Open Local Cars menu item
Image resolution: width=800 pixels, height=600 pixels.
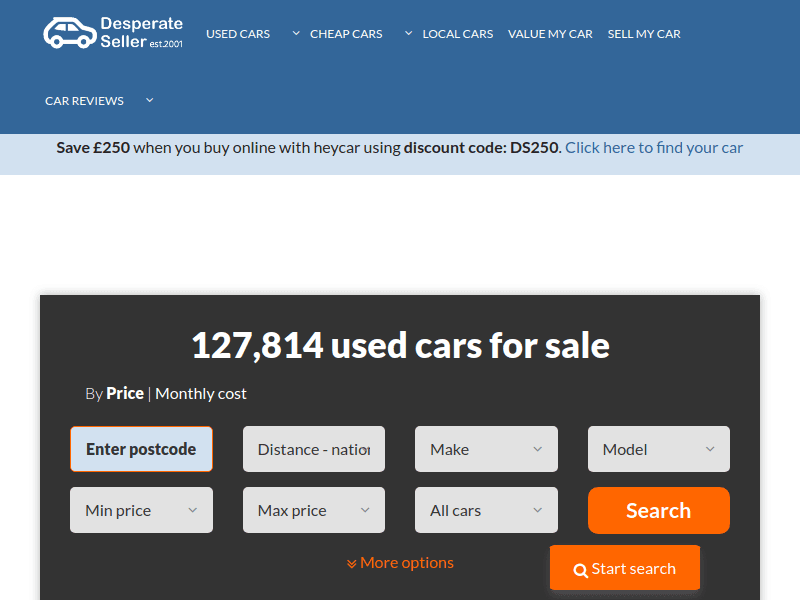pos(457,34)
